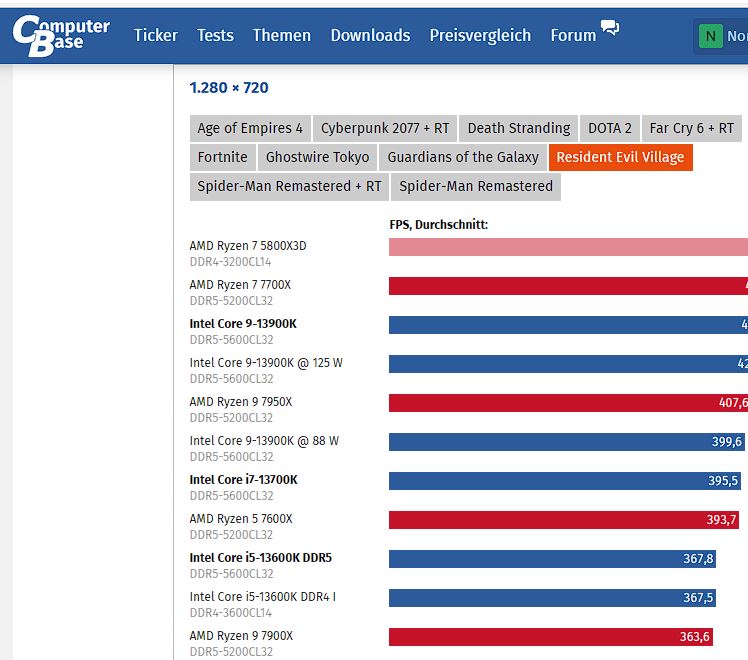Click the 393,7 bar value
Screen dimensions: 748x660
pyautogui.click(x=721, y=520)
